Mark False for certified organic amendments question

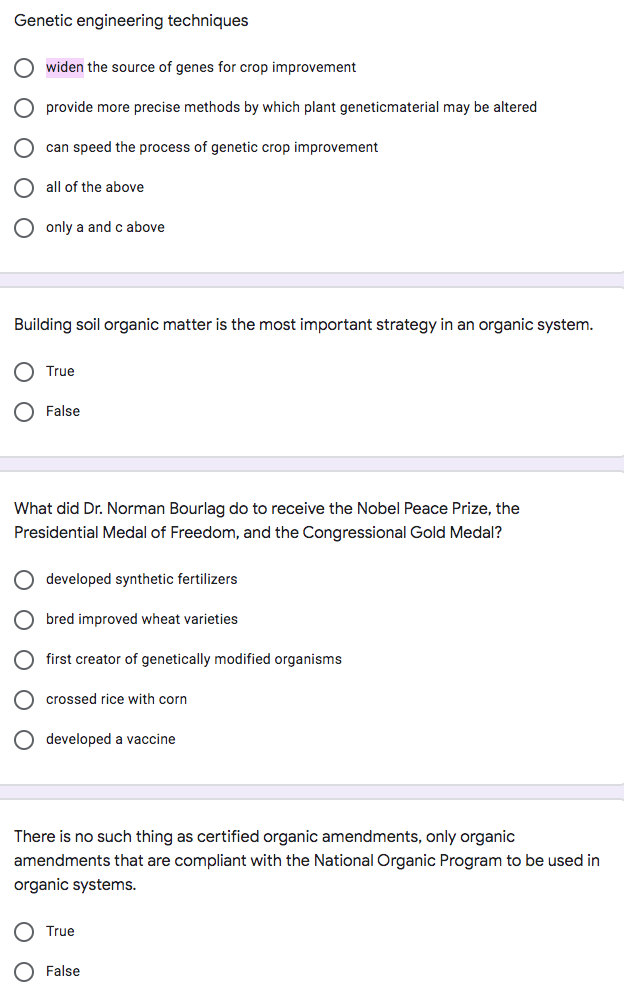(x=23, y=972)
